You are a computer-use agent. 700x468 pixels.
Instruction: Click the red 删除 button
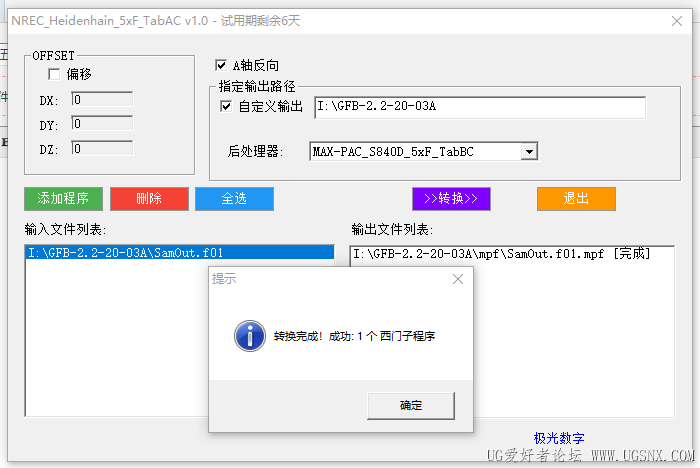(x=149, y=199)
